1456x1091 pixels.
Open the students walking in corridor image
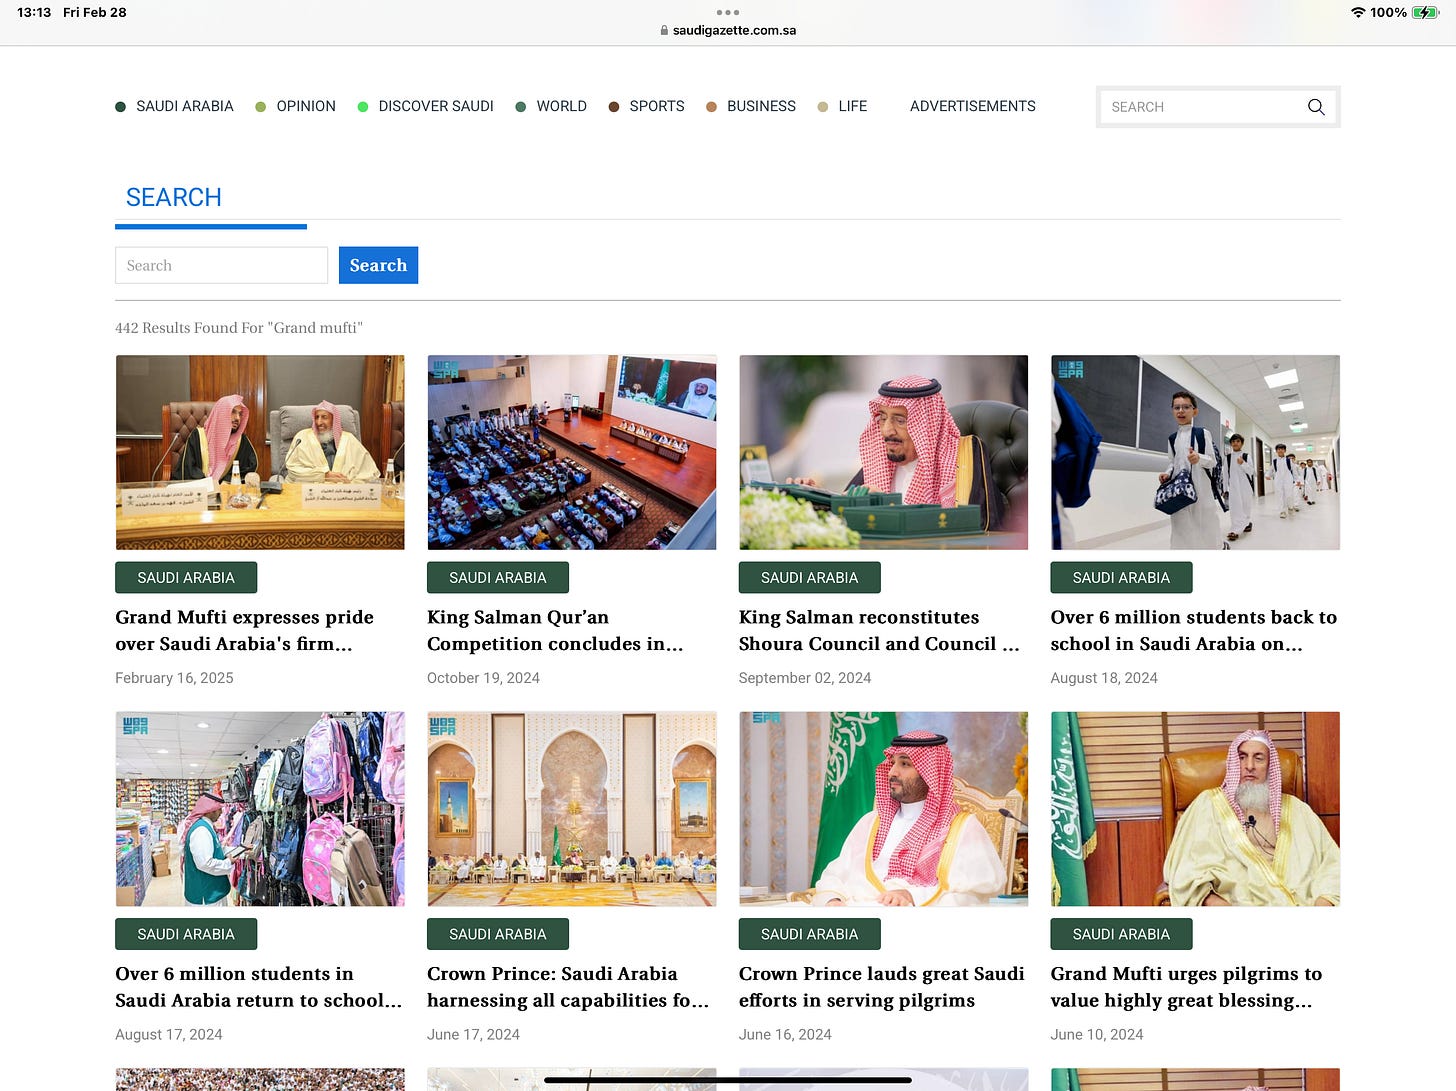point(1195,452)
